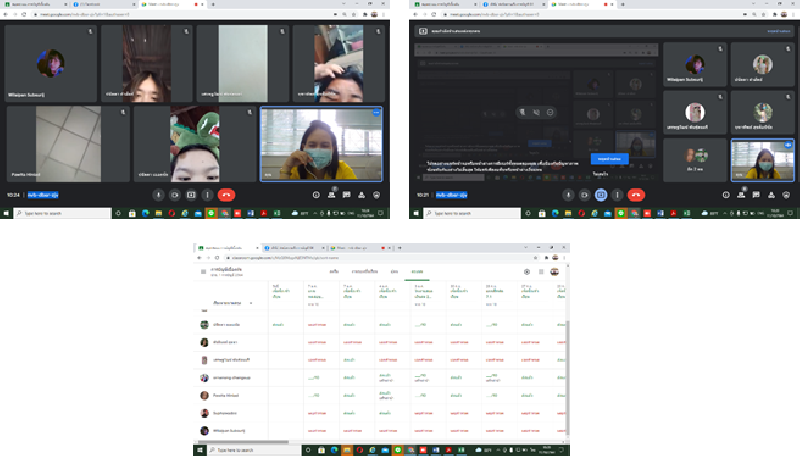This screenshot has width=800, height=456.
Task: Open the Google apps grid in Classroom
Action: pos(541,271)
